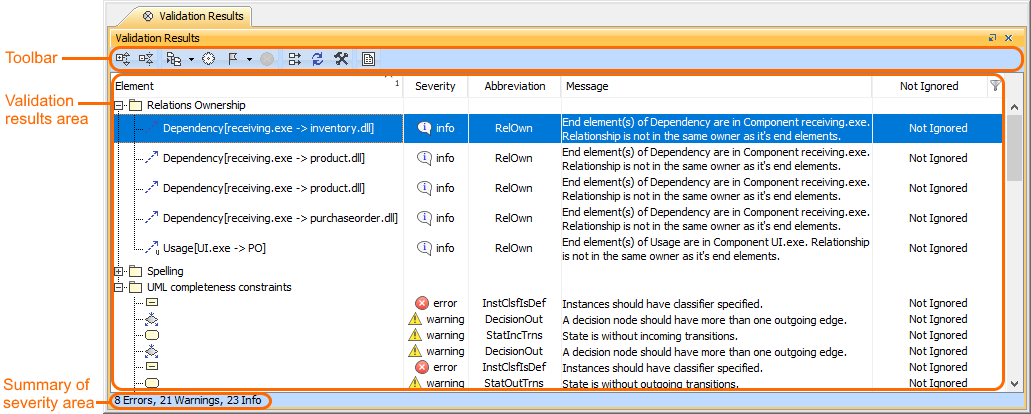Select the Usage[UI.exe -> PO] row

click(558, 248)
